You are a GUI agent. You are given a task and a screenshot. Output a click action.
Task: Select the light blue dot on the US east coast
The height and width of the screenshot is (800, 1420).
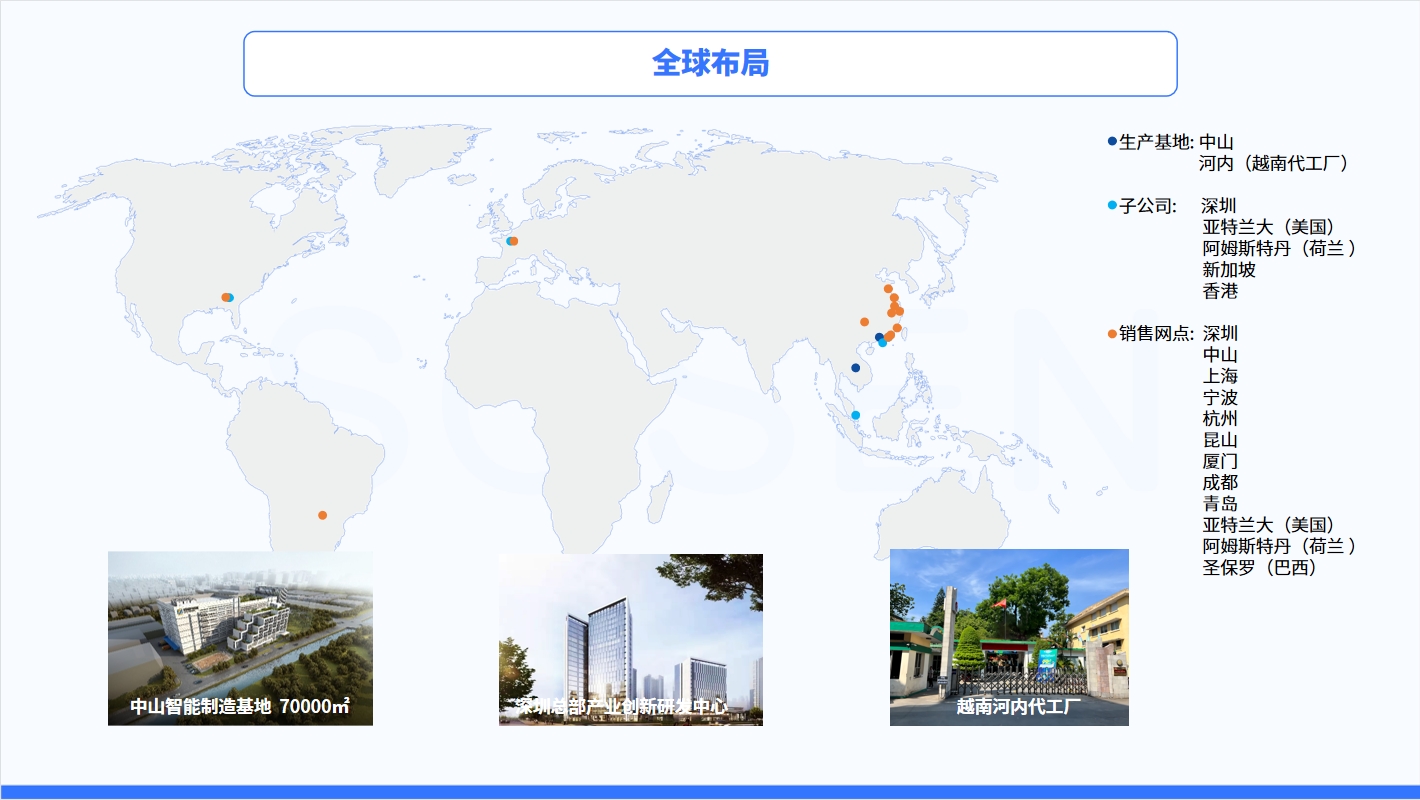click(x=231, y=297)
